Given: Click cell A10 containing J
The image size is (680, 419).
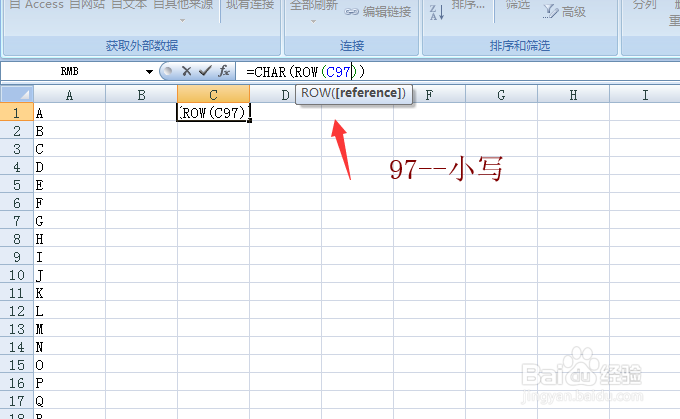Looking at the screenshot, I should pyautogui.click(x=69, y=275).
